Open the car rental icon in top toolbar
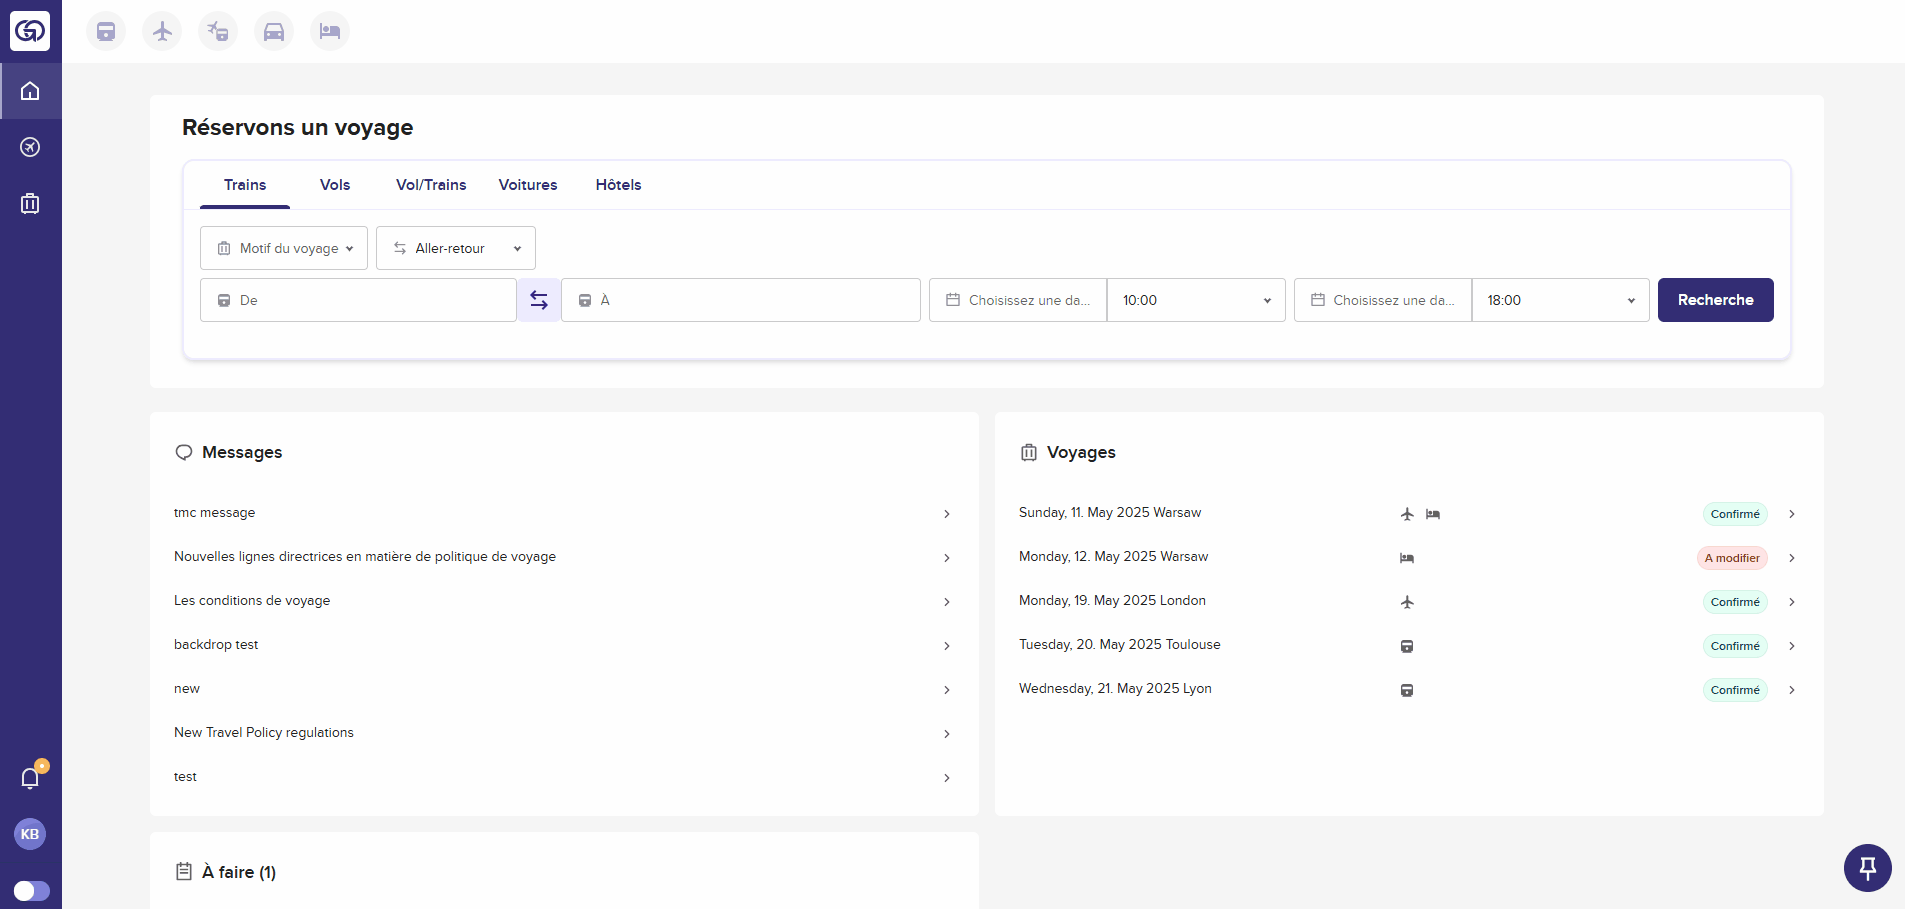Image resolution: width=1905 pixels, height=909 pixels. (274, 31)
